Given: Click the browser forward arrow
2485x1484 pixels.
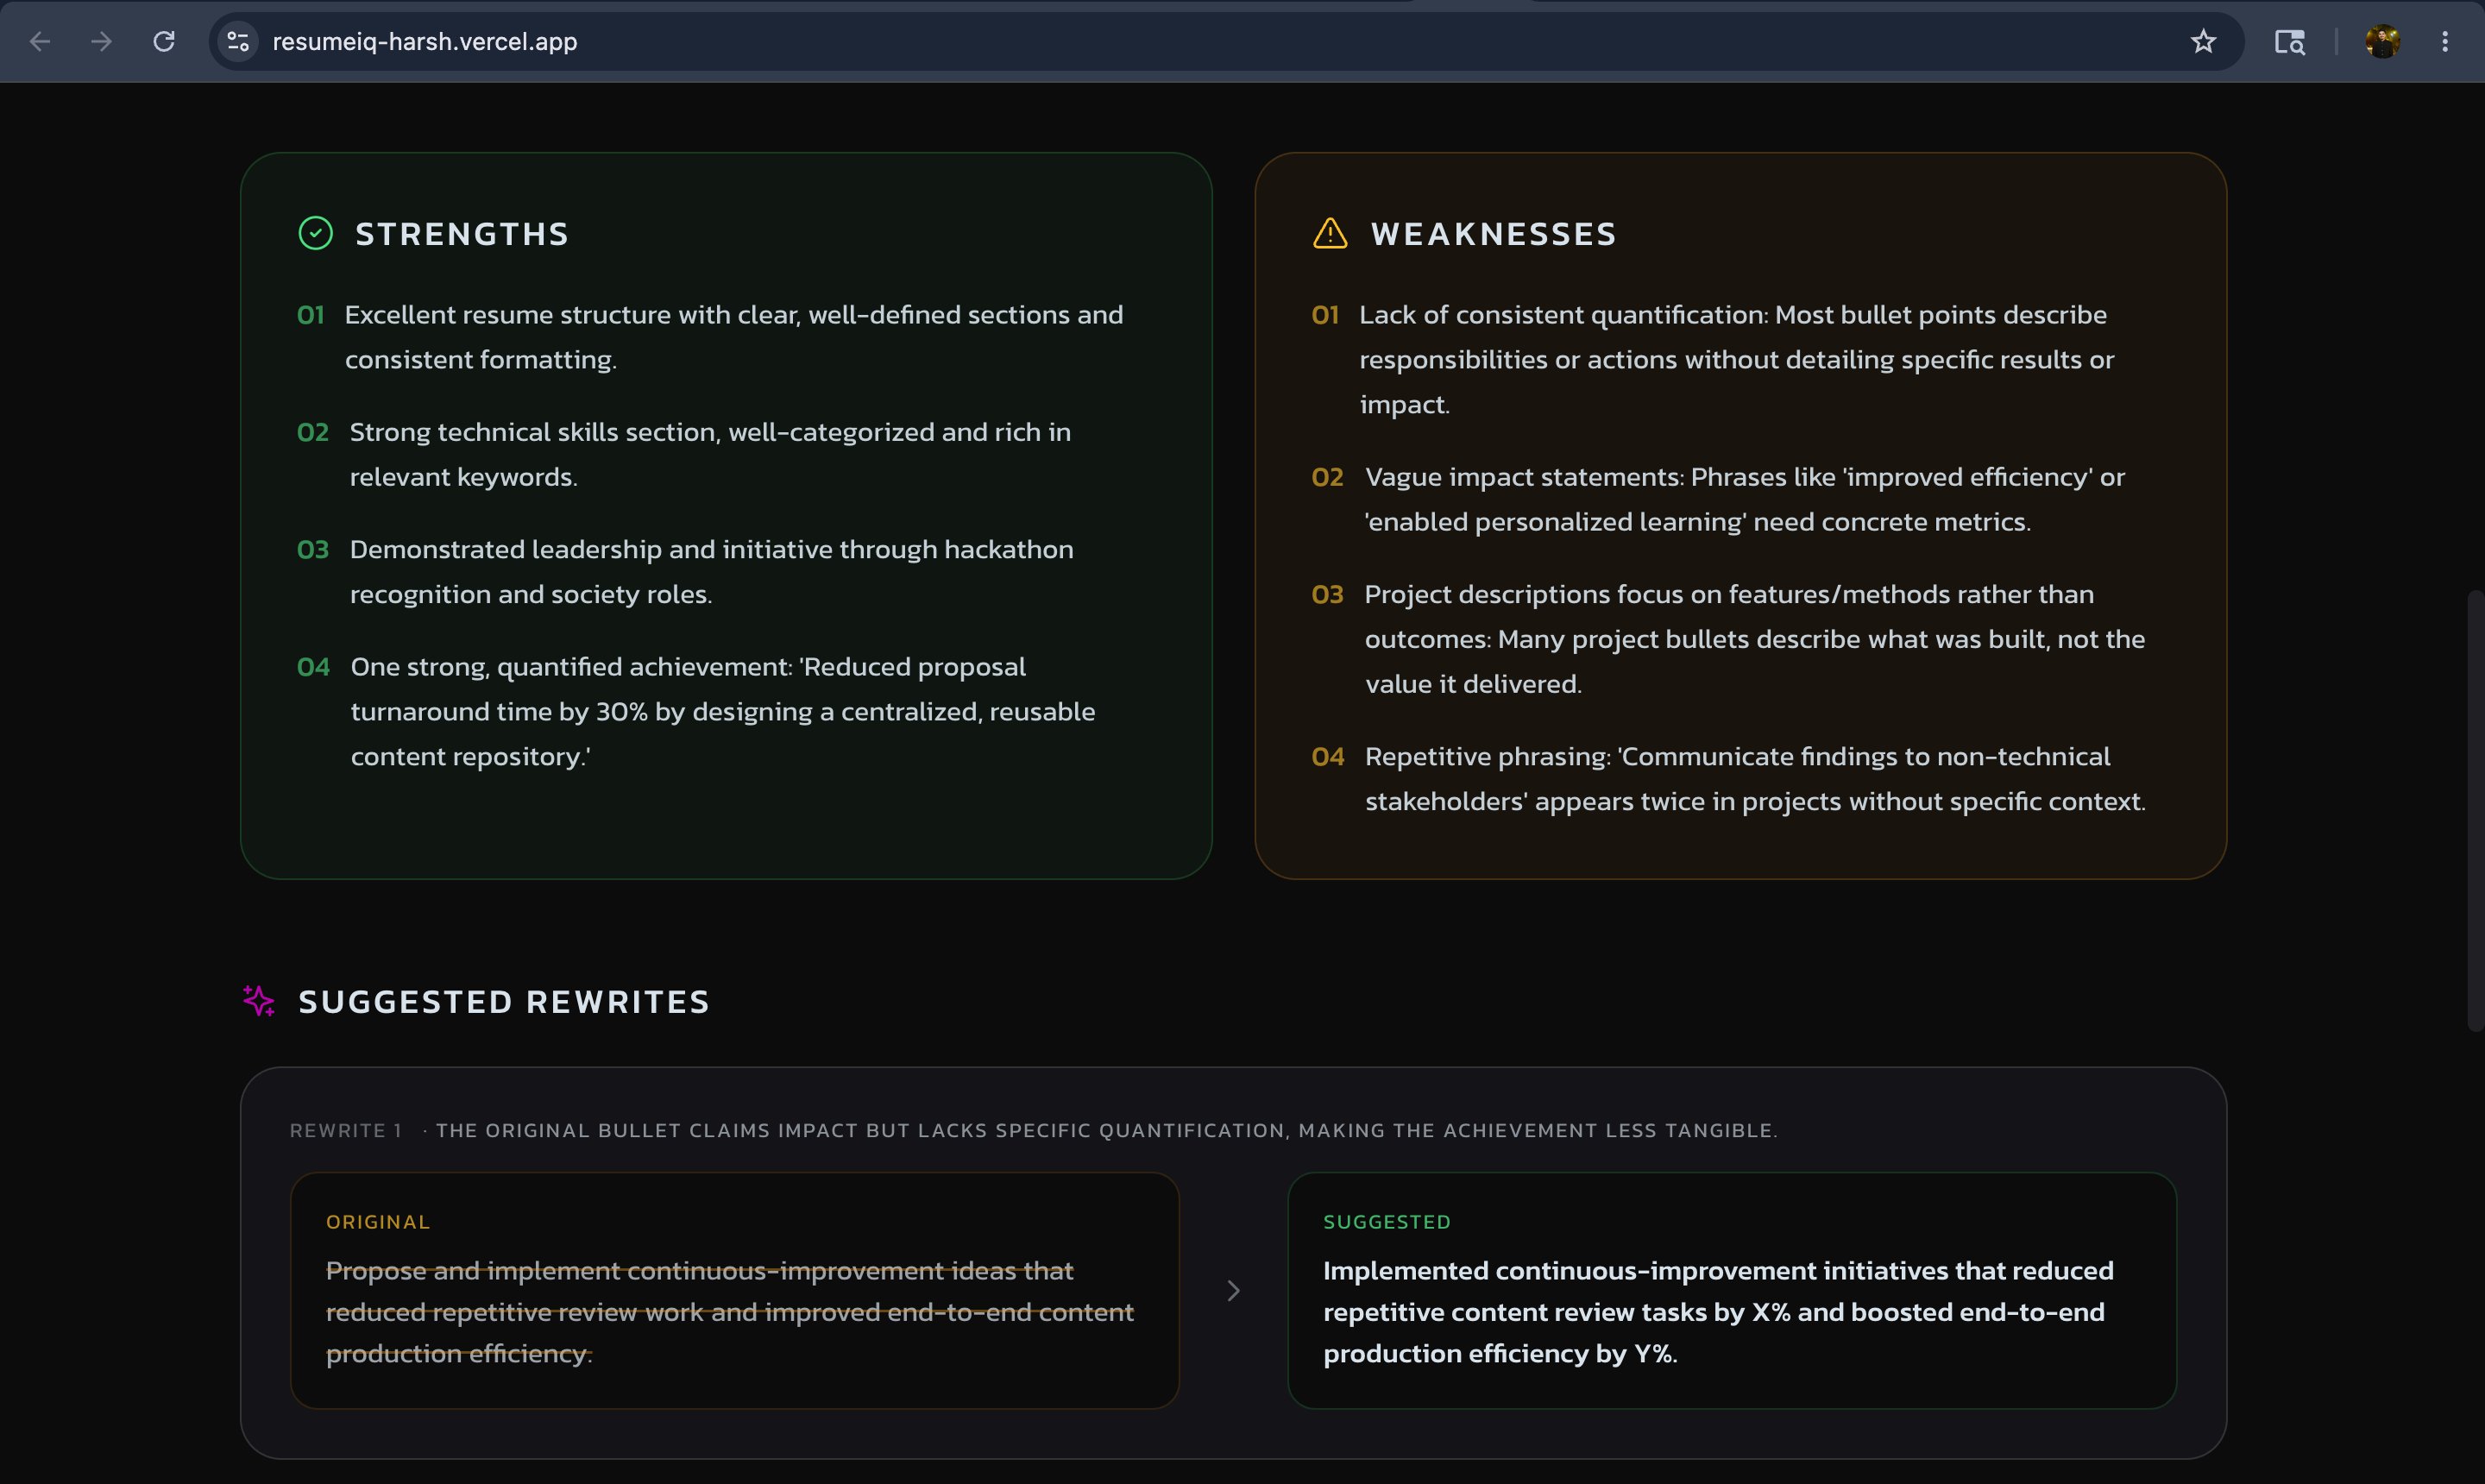Looking at the screenshot, I should (x=101, y=41).
